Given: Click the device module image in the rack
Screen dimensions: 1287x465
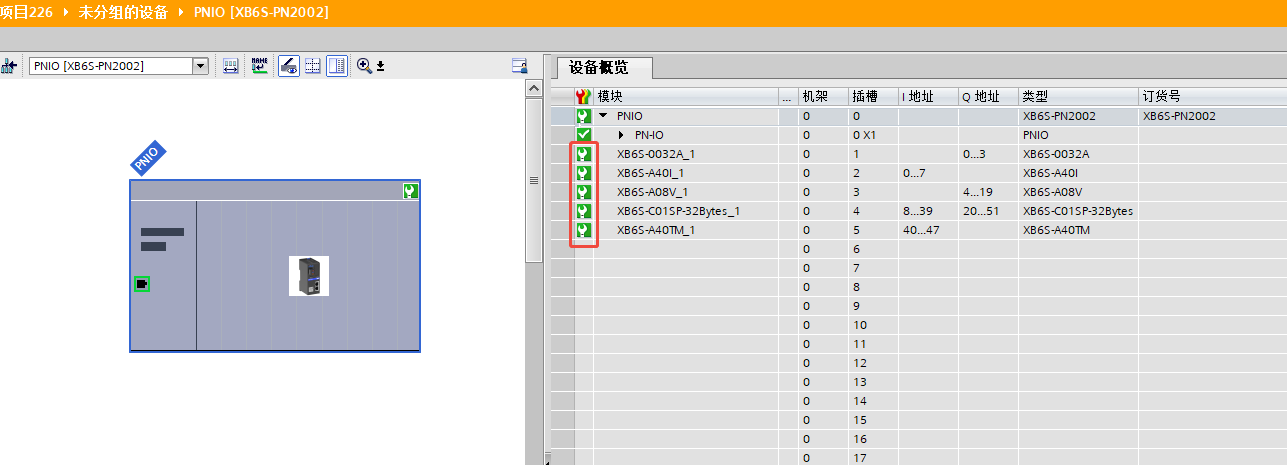Looking at the screenshot, I should click(x=309, y=276).
